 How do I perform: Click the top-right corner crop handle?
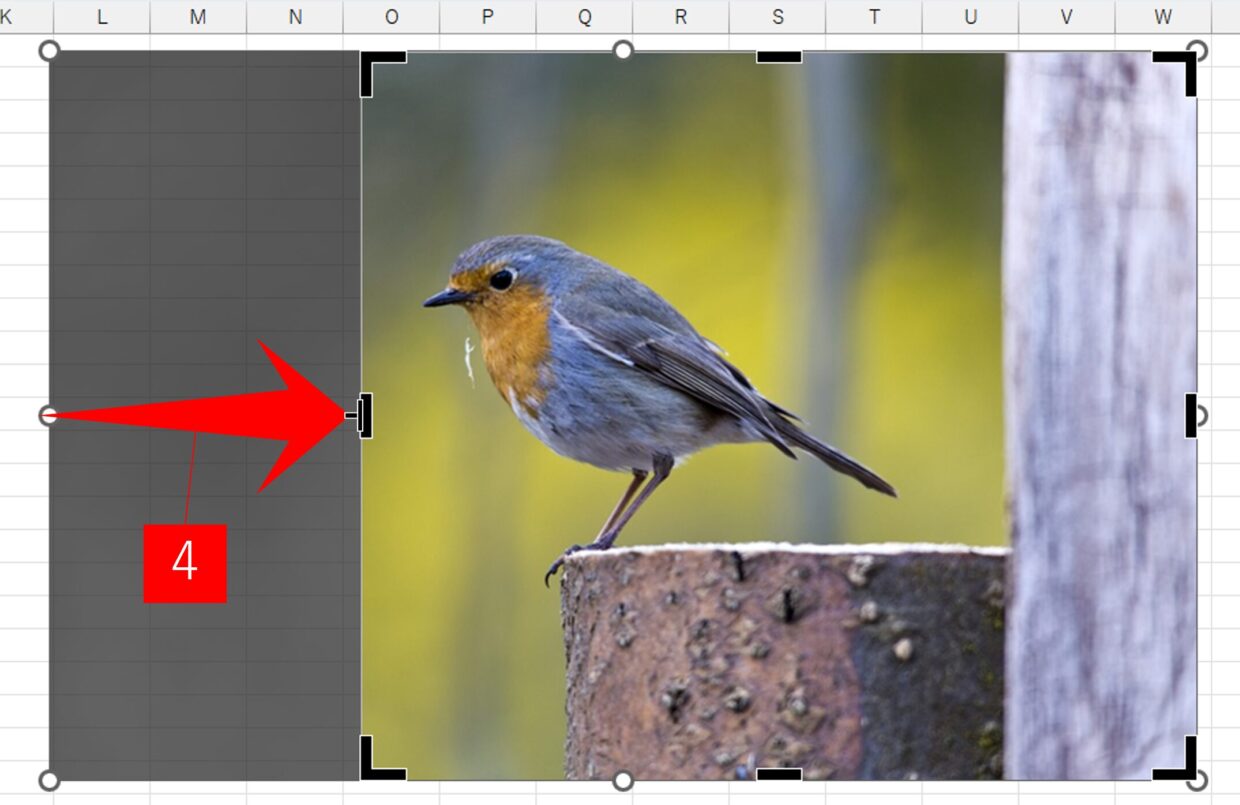coord(1175,73)
